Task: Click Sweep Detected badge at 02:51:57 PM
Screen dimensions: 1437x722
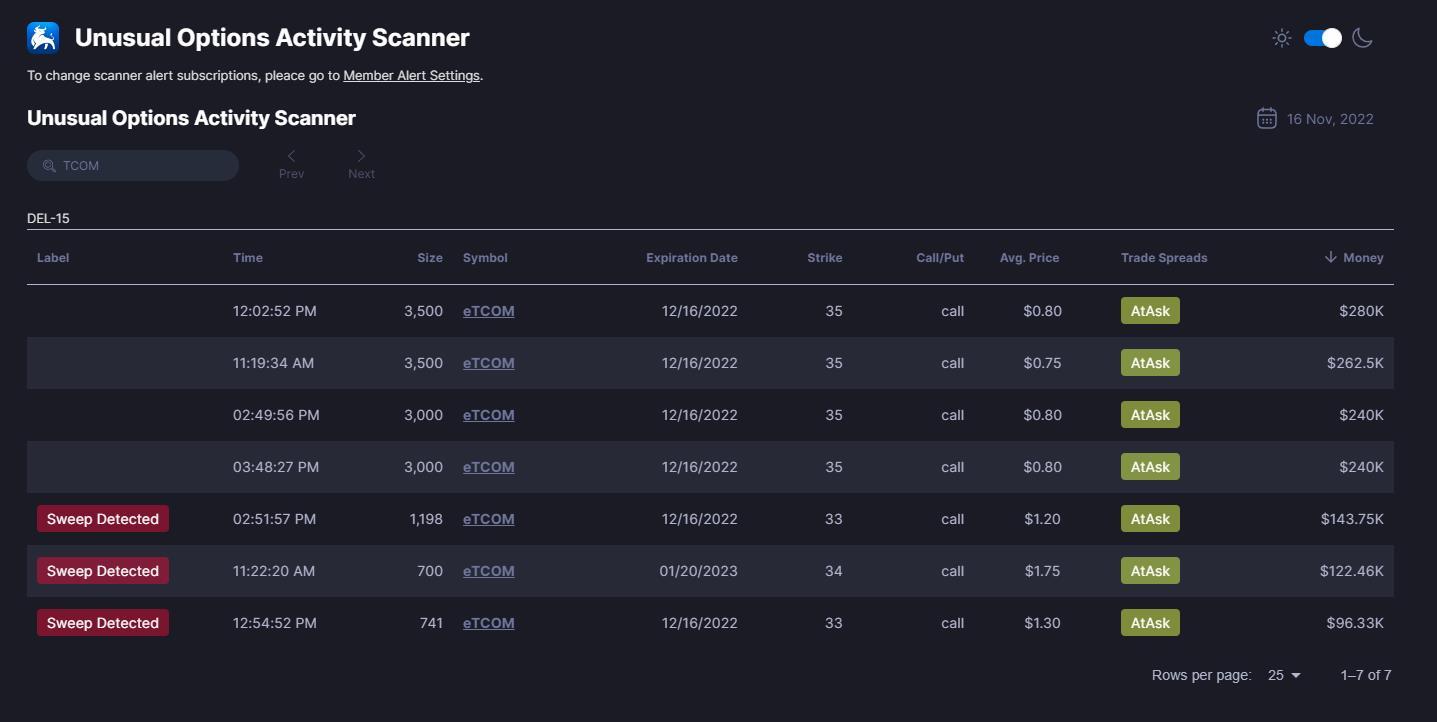Action: pos(103,519)
